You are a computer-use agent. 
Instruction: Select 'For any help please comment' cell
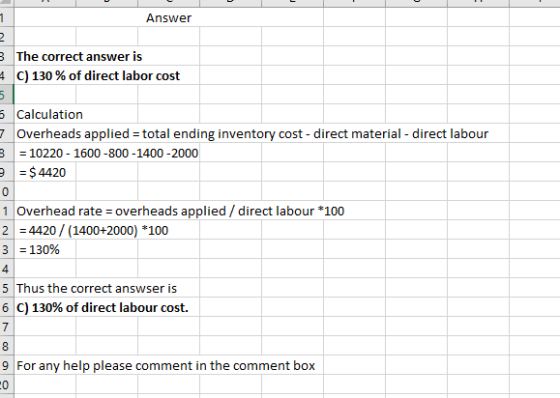pyautogui.click(x=166, y=365)
